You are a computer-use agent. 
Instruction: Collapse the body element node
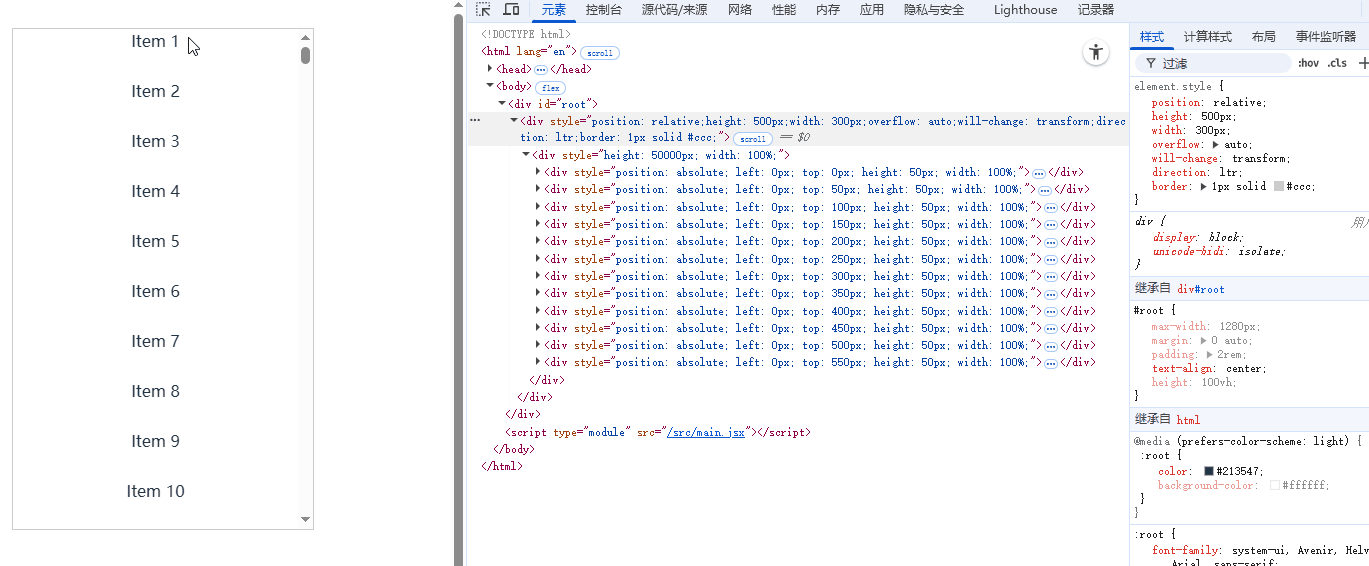point(490,86)
